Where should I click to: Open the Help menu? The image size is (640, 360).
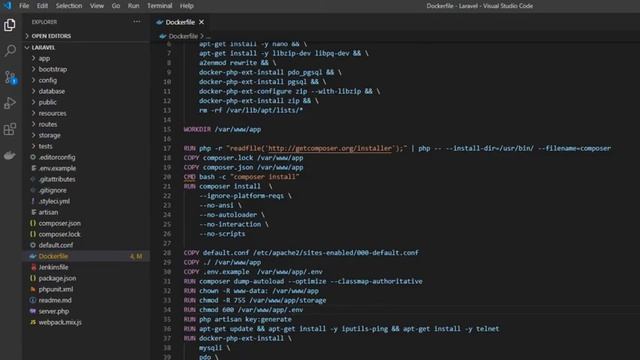click(187, 6)
